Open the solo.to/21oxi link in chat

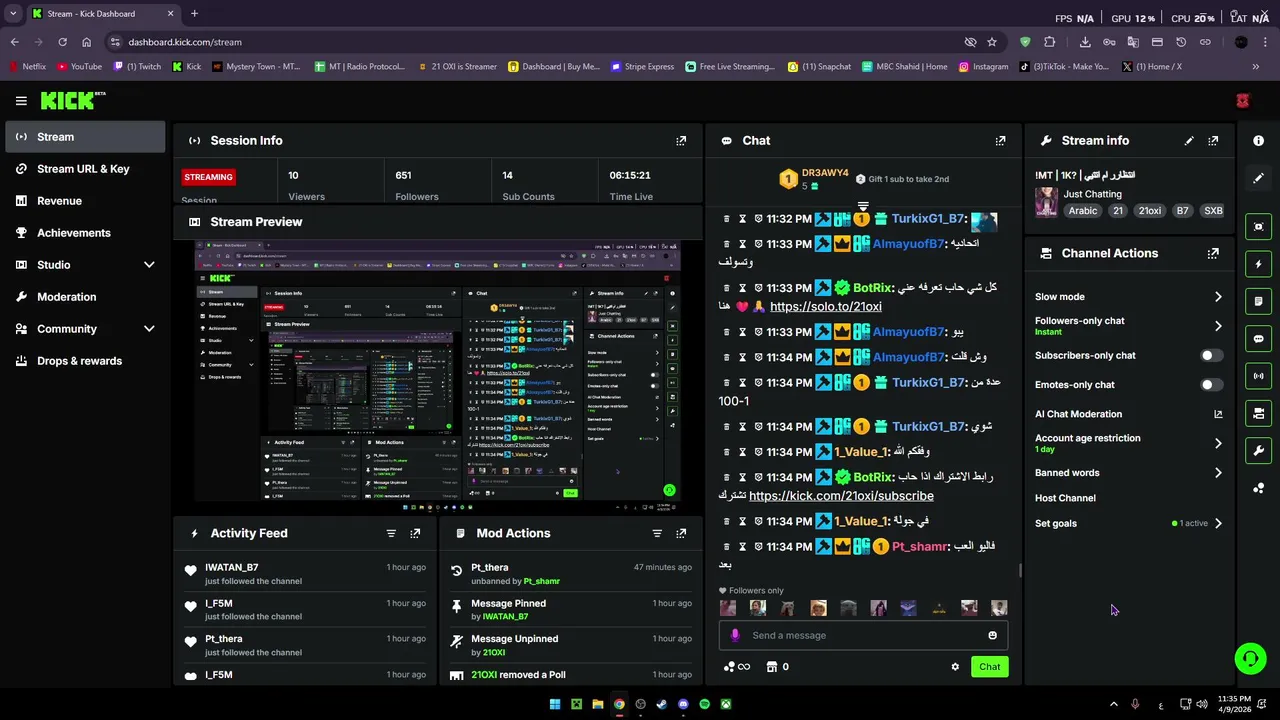pyautogui.click(x=826, y=307)
